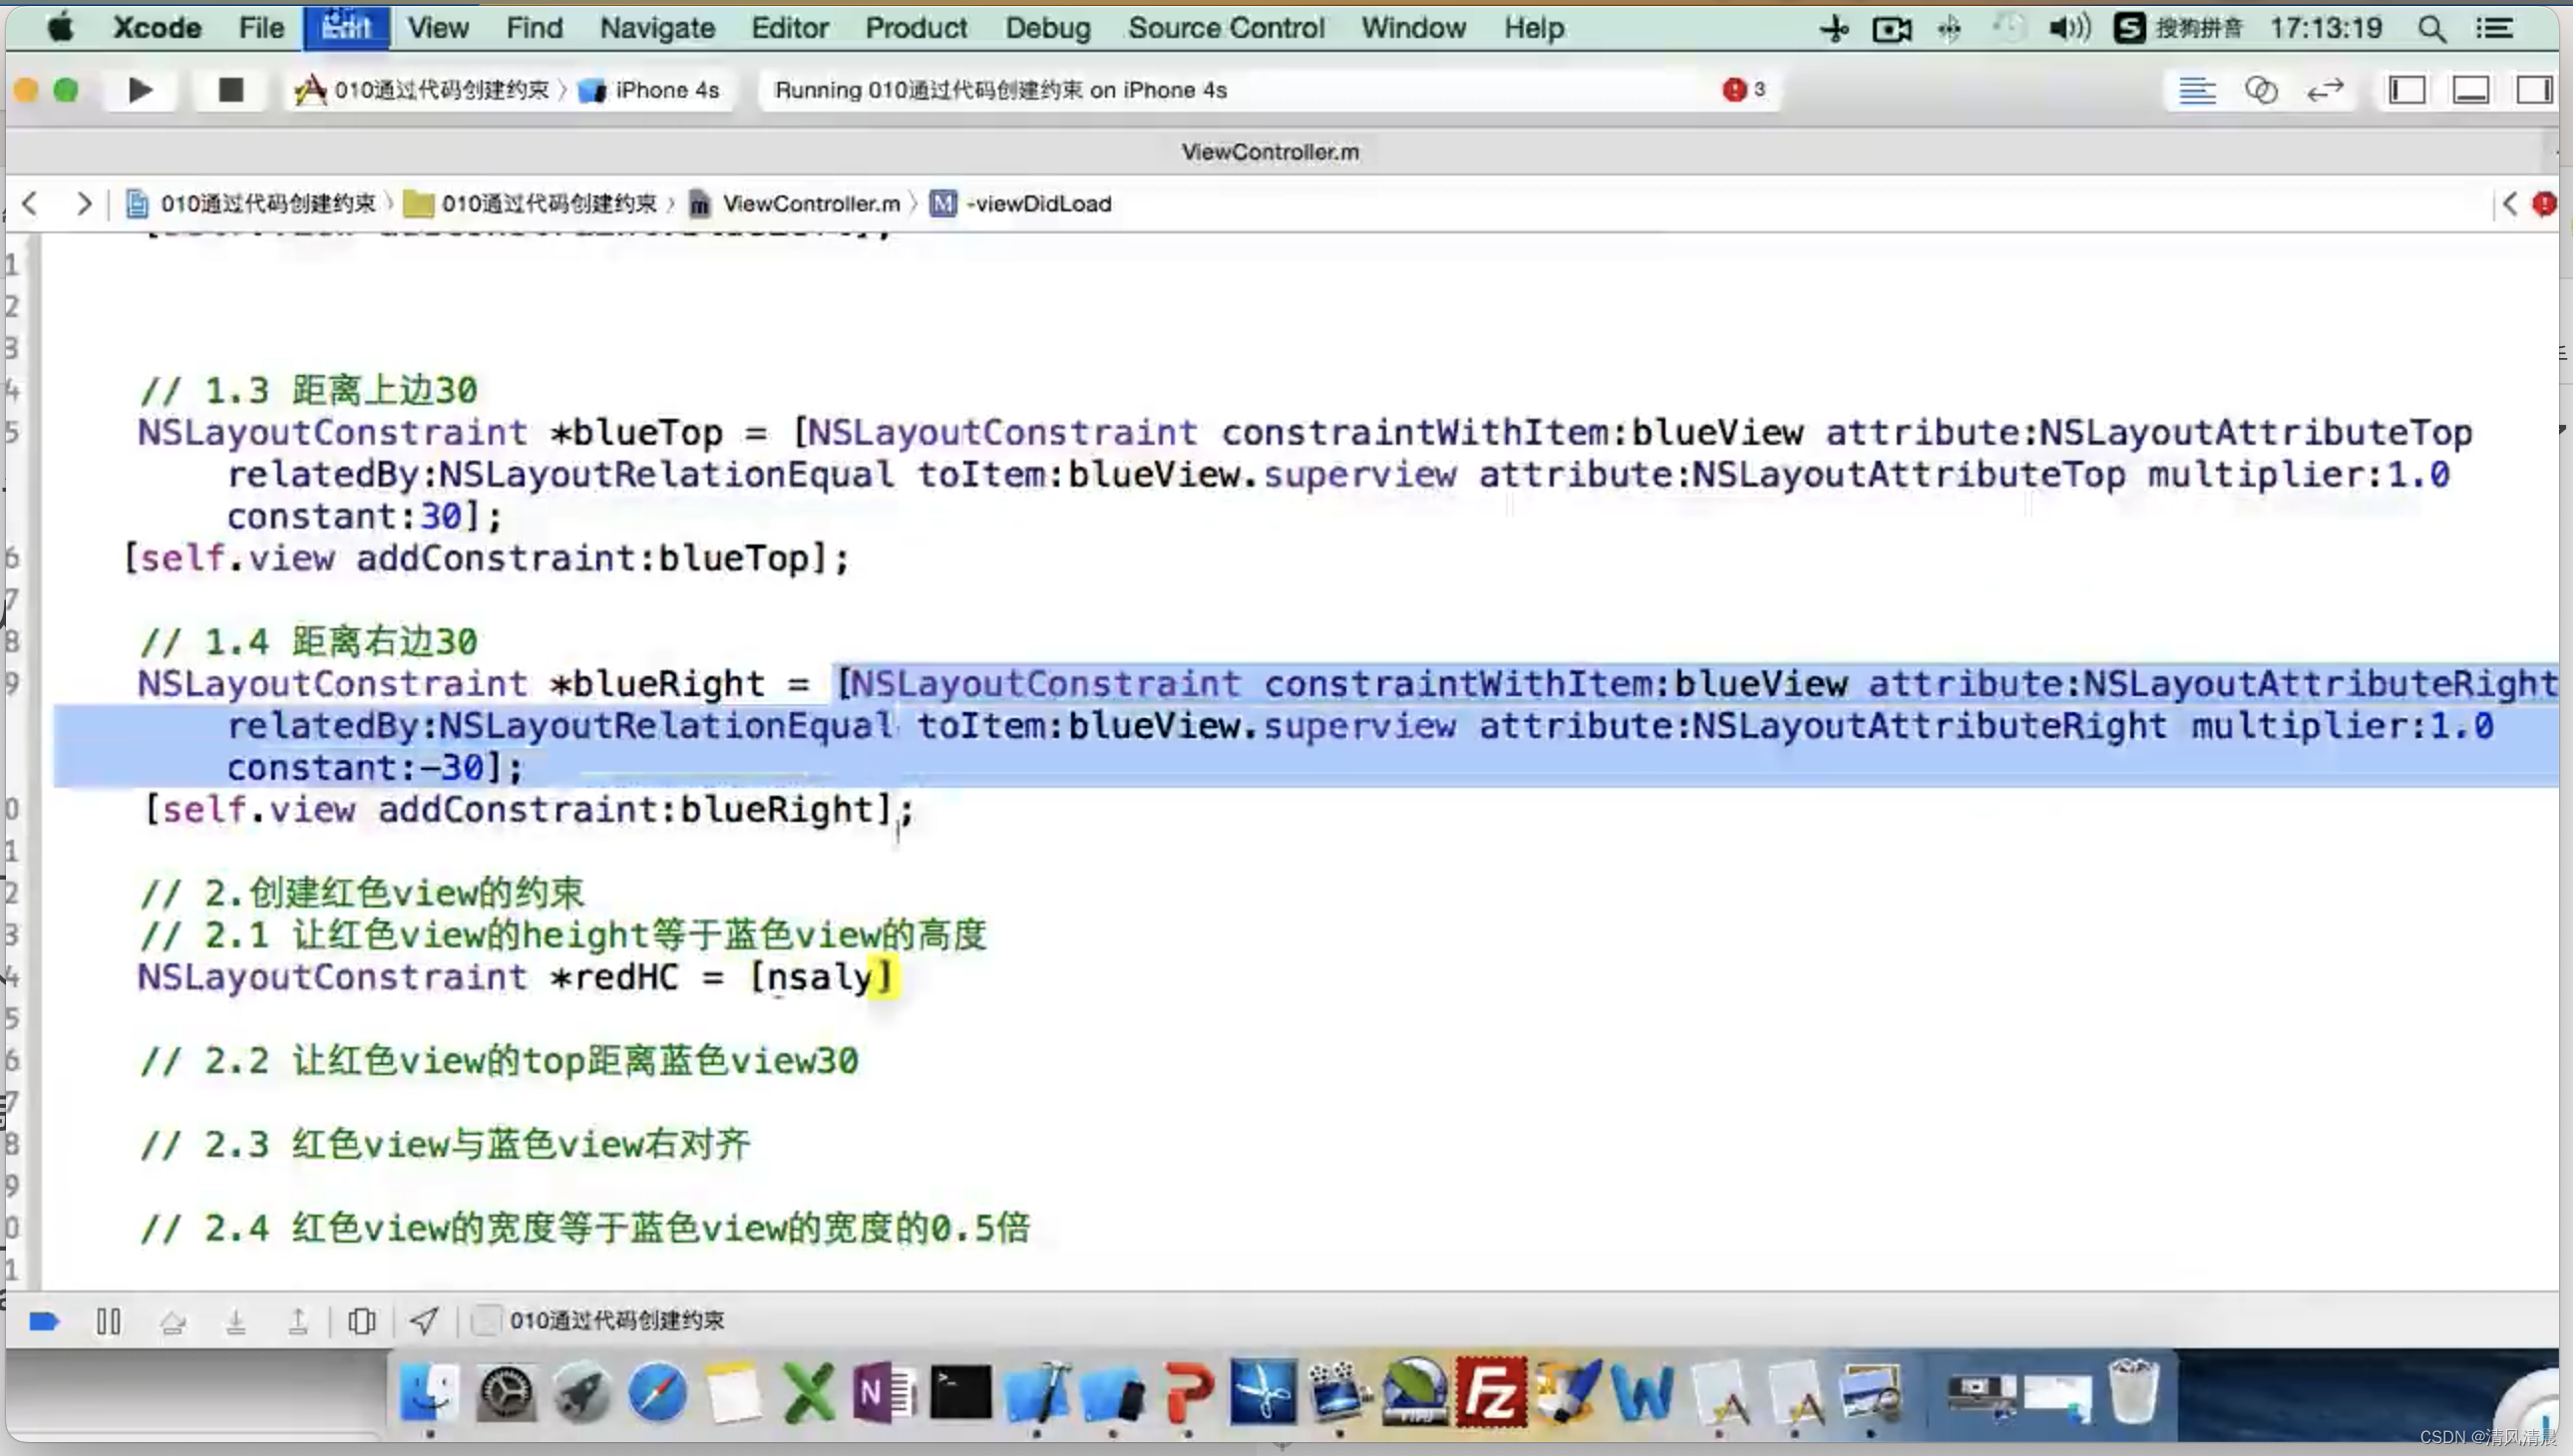
Task: Toggle breakpoints activation in debug bar
Action: (44, 1321)
